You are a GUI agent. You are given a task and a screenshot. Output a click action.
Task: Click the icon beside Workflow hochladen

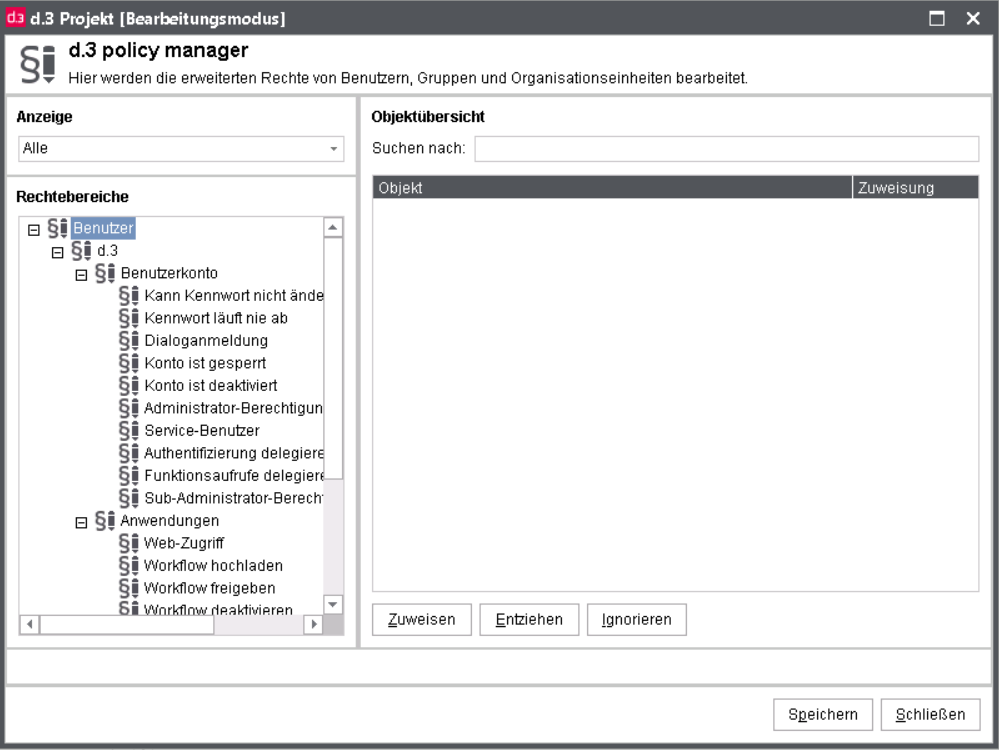click(129, 566)
